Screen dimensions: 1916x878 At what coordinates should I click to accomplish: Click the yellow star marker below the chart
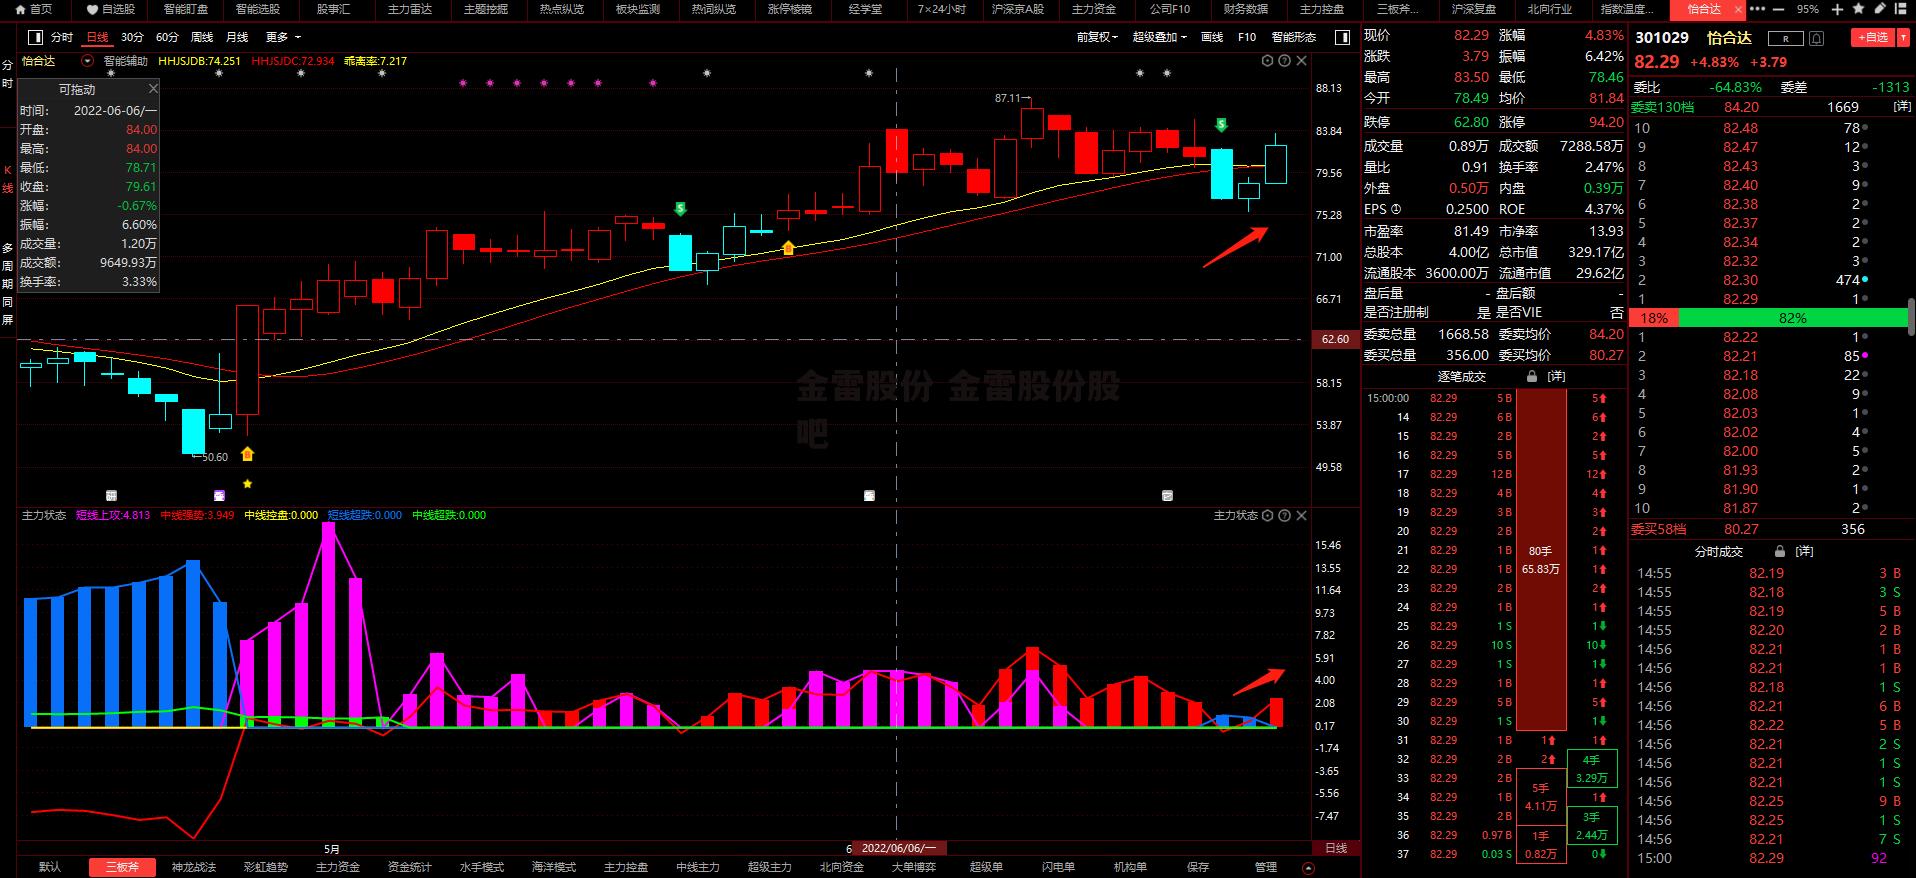click(x=247, y=484)
